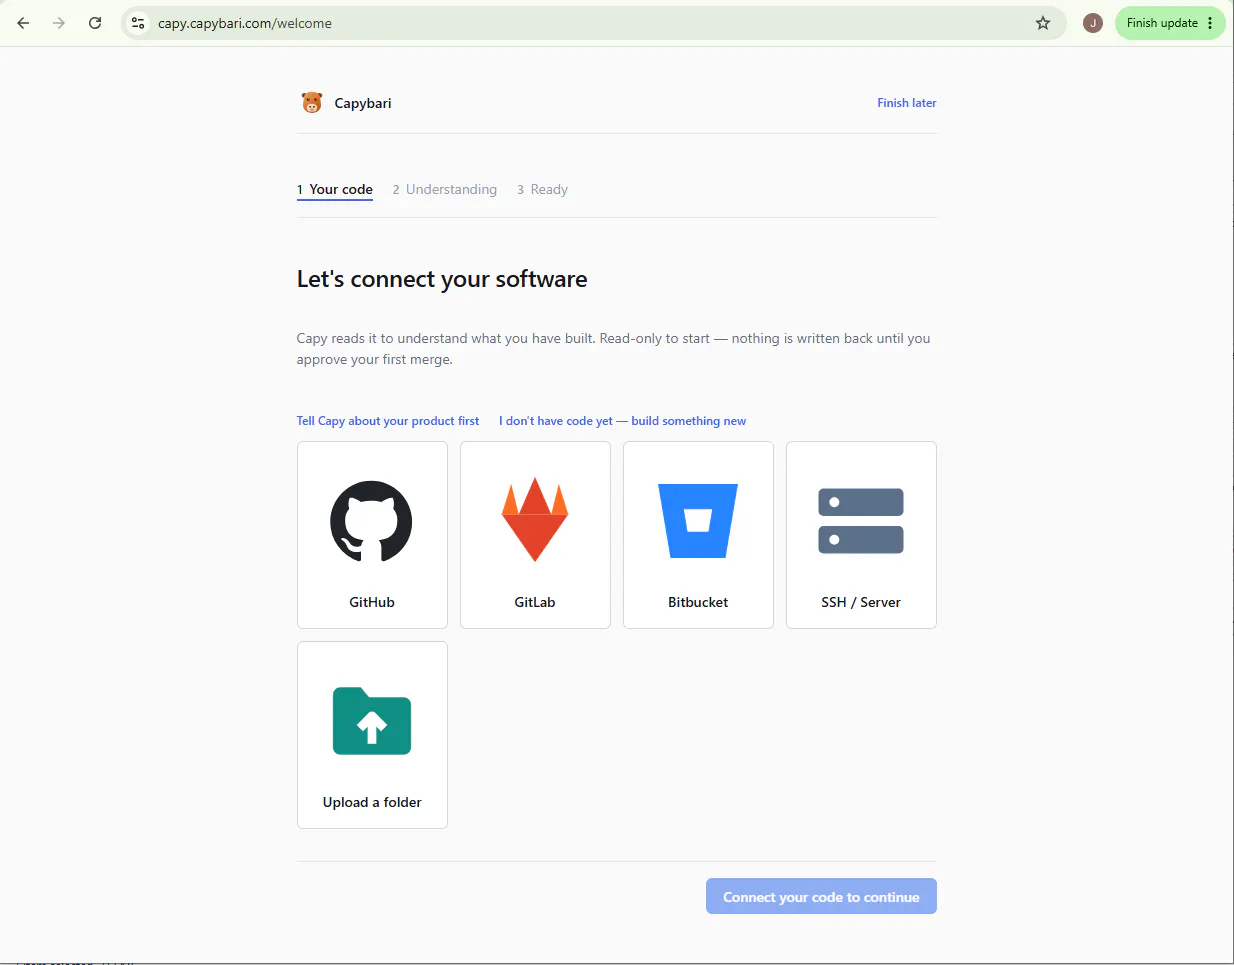Click the Upload a folder label text
This screenshot has width=1234, height=965.
[x=372, y=802]
